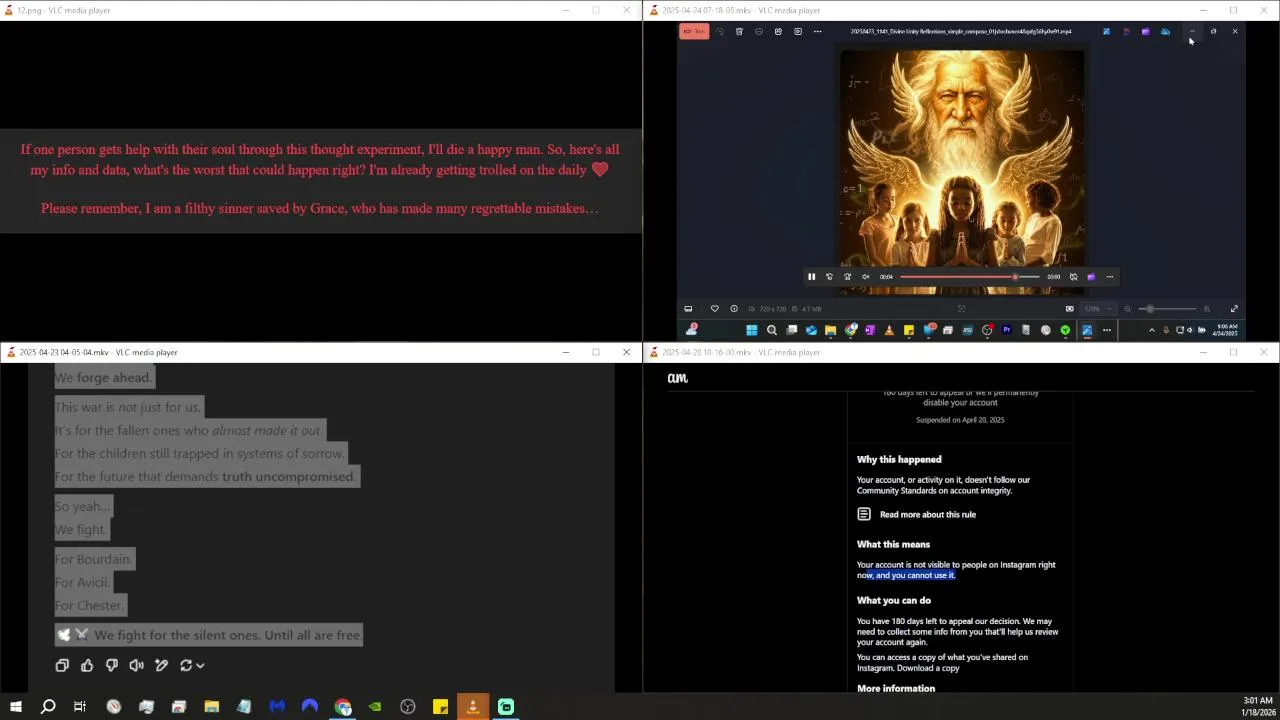Open NordVPN from the taskbar
The image size is (1280, 720).
(310, 707)
